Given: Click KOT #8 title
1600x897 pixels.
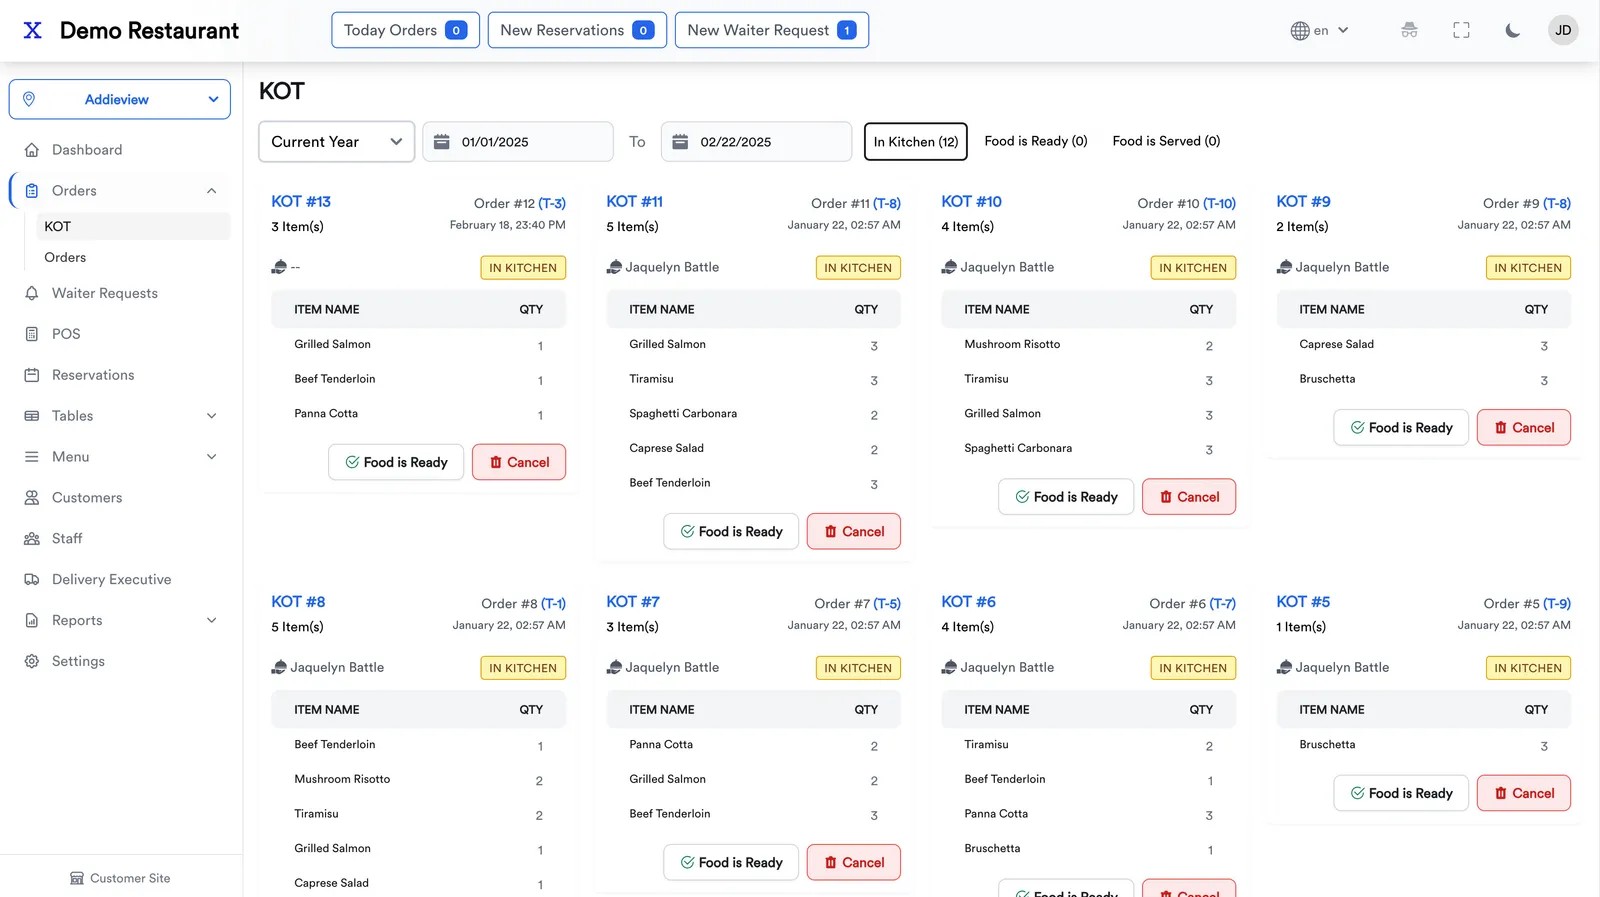Looking at the screenshot, I should (x=298, y=602).
